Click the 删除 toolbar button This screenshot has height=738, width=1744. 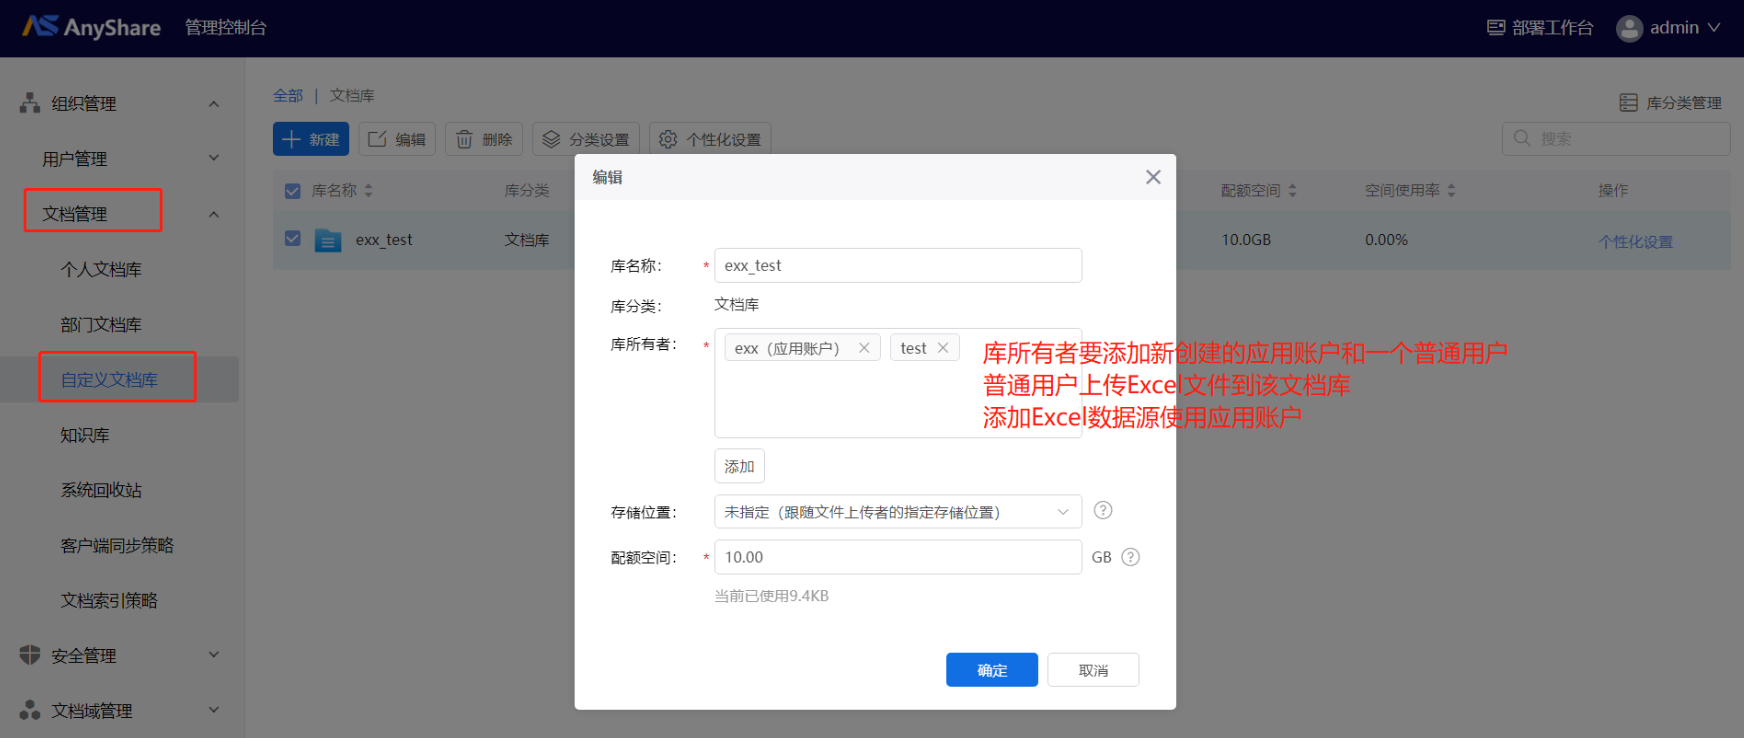point(484,139)
